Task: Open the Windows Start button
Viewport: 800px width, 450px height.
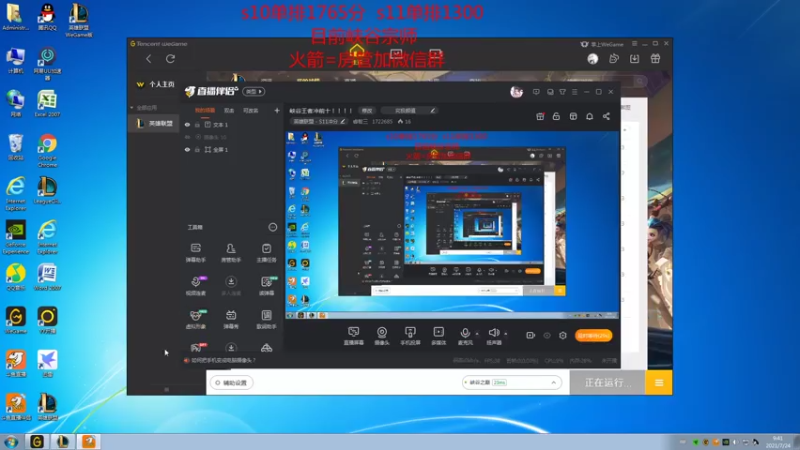Action: tap(11, 442)
